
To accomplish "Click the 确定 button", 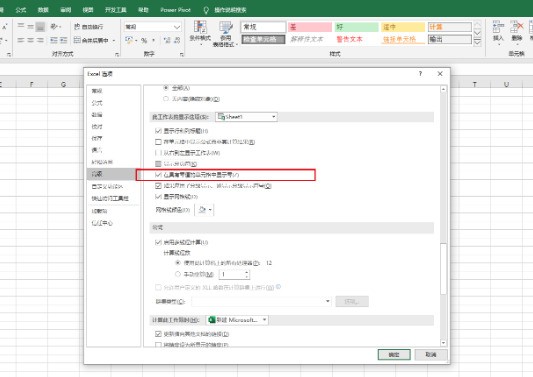I will pos(394,355).
